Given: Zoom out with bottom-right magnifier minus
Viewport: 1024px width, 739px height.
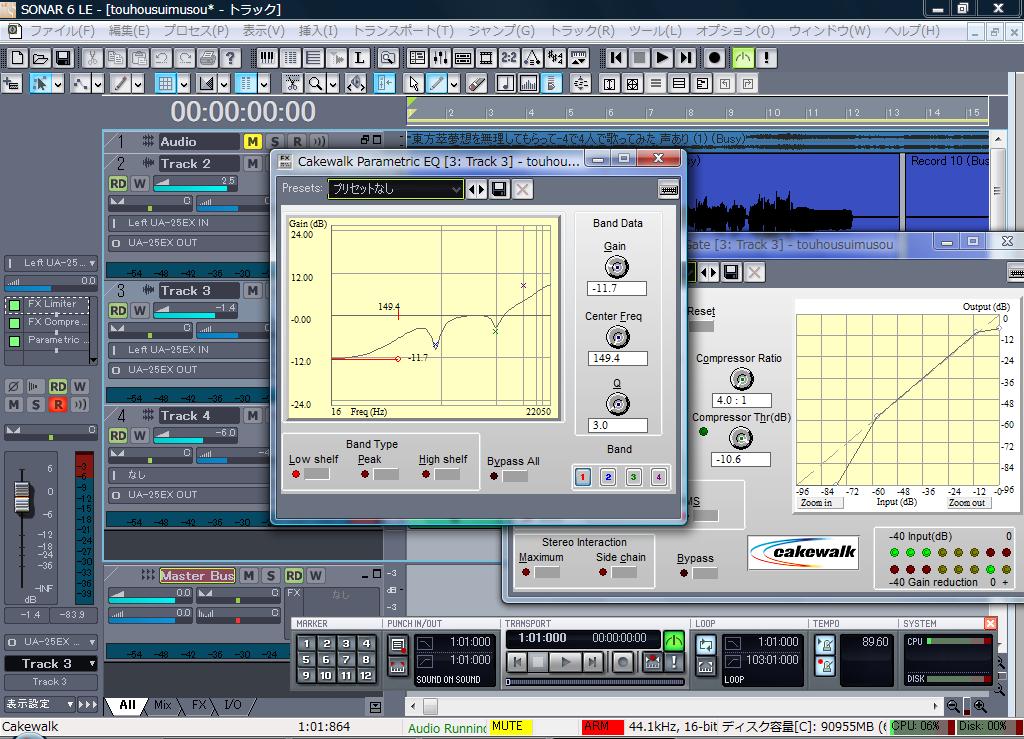Looking at the screenshot, I should tap(953, 706).
